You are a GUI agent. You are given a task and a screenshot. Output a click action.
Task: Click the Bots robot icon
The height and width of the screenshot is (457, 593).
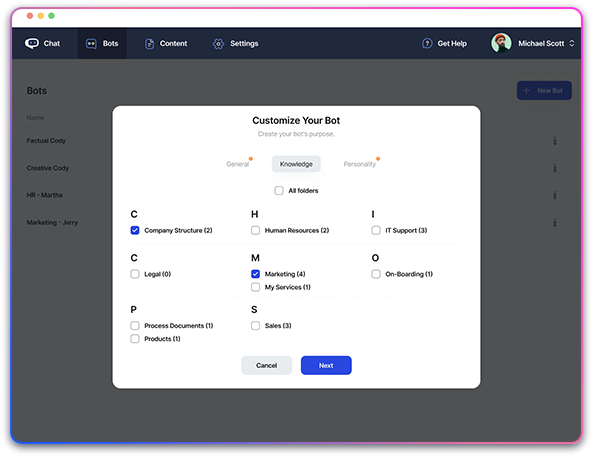pos(91,44)
